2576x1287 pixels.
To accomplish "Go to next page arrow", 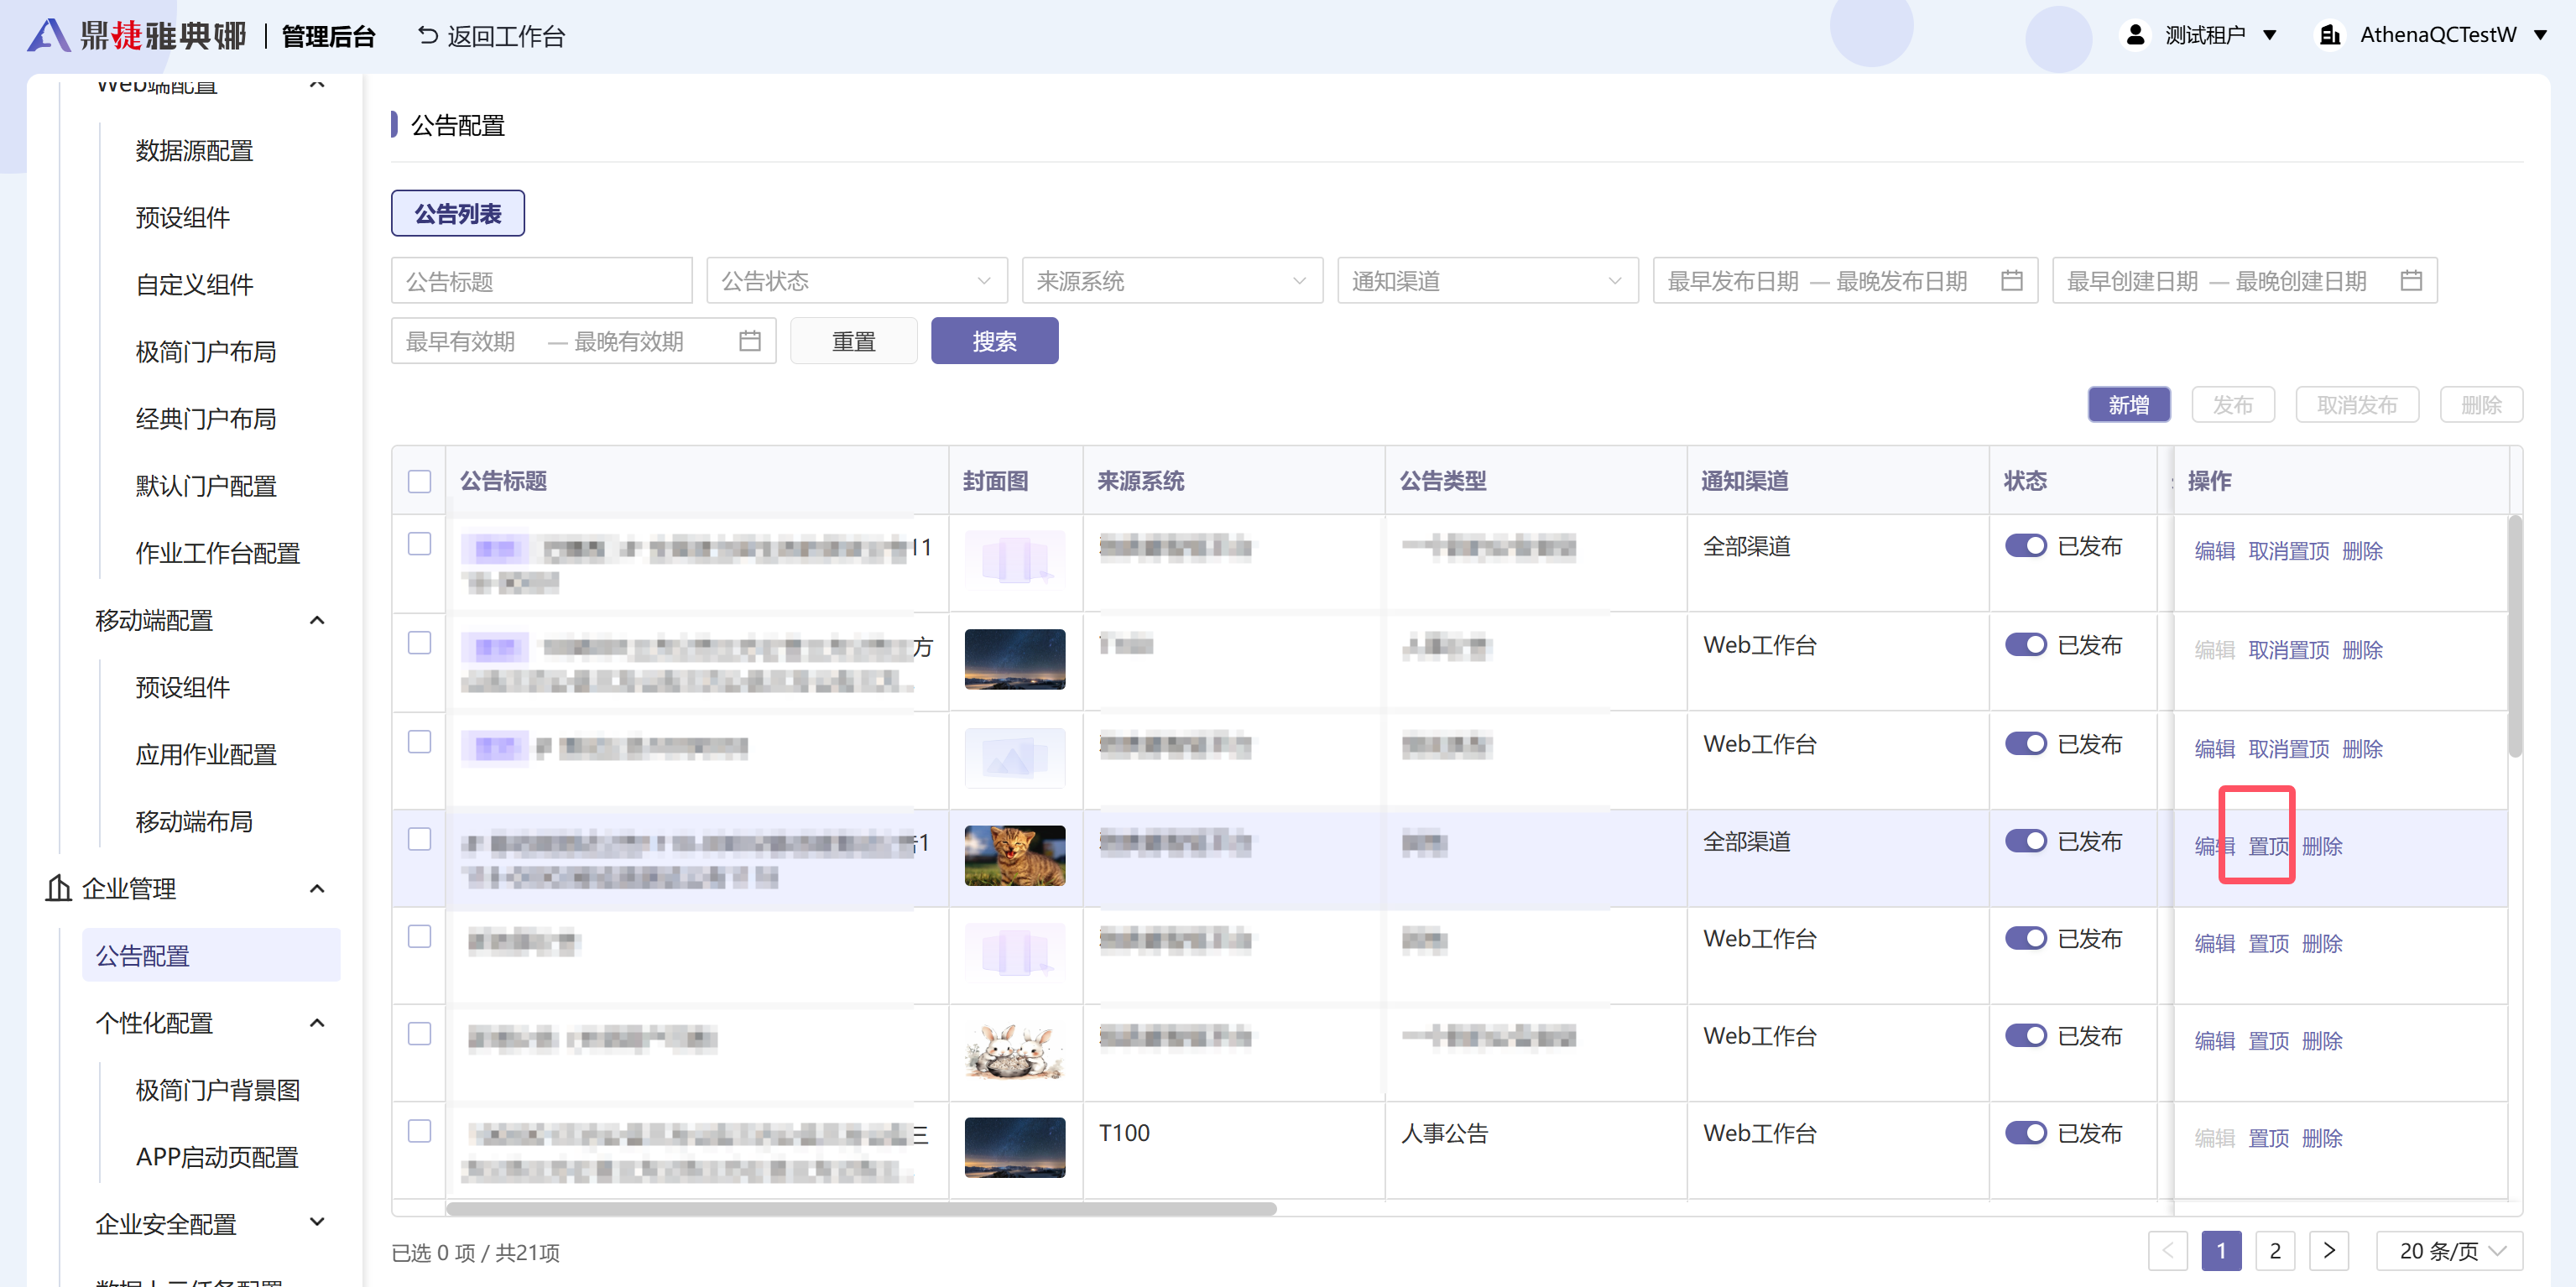I will (2329, 1250).
